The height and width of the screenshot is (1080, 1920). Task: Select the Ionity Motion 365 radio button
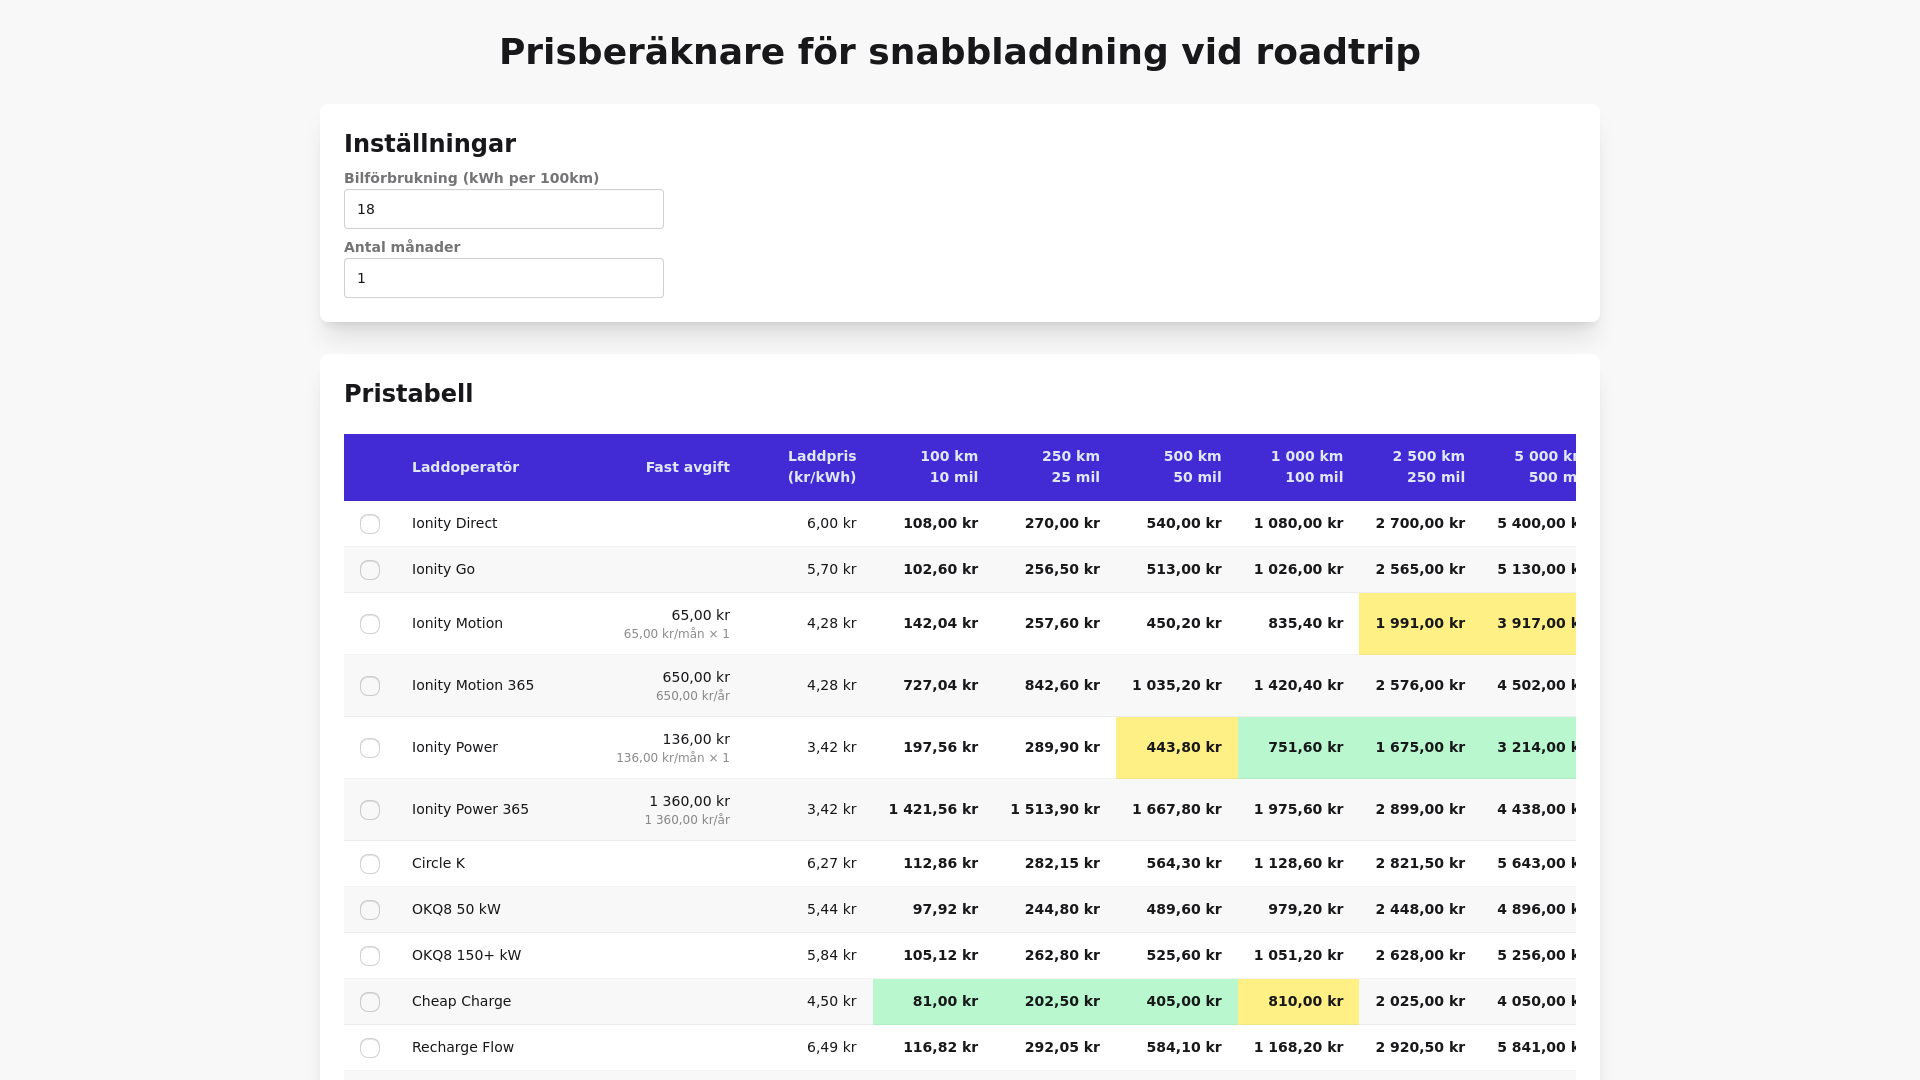tap(370, 686)
